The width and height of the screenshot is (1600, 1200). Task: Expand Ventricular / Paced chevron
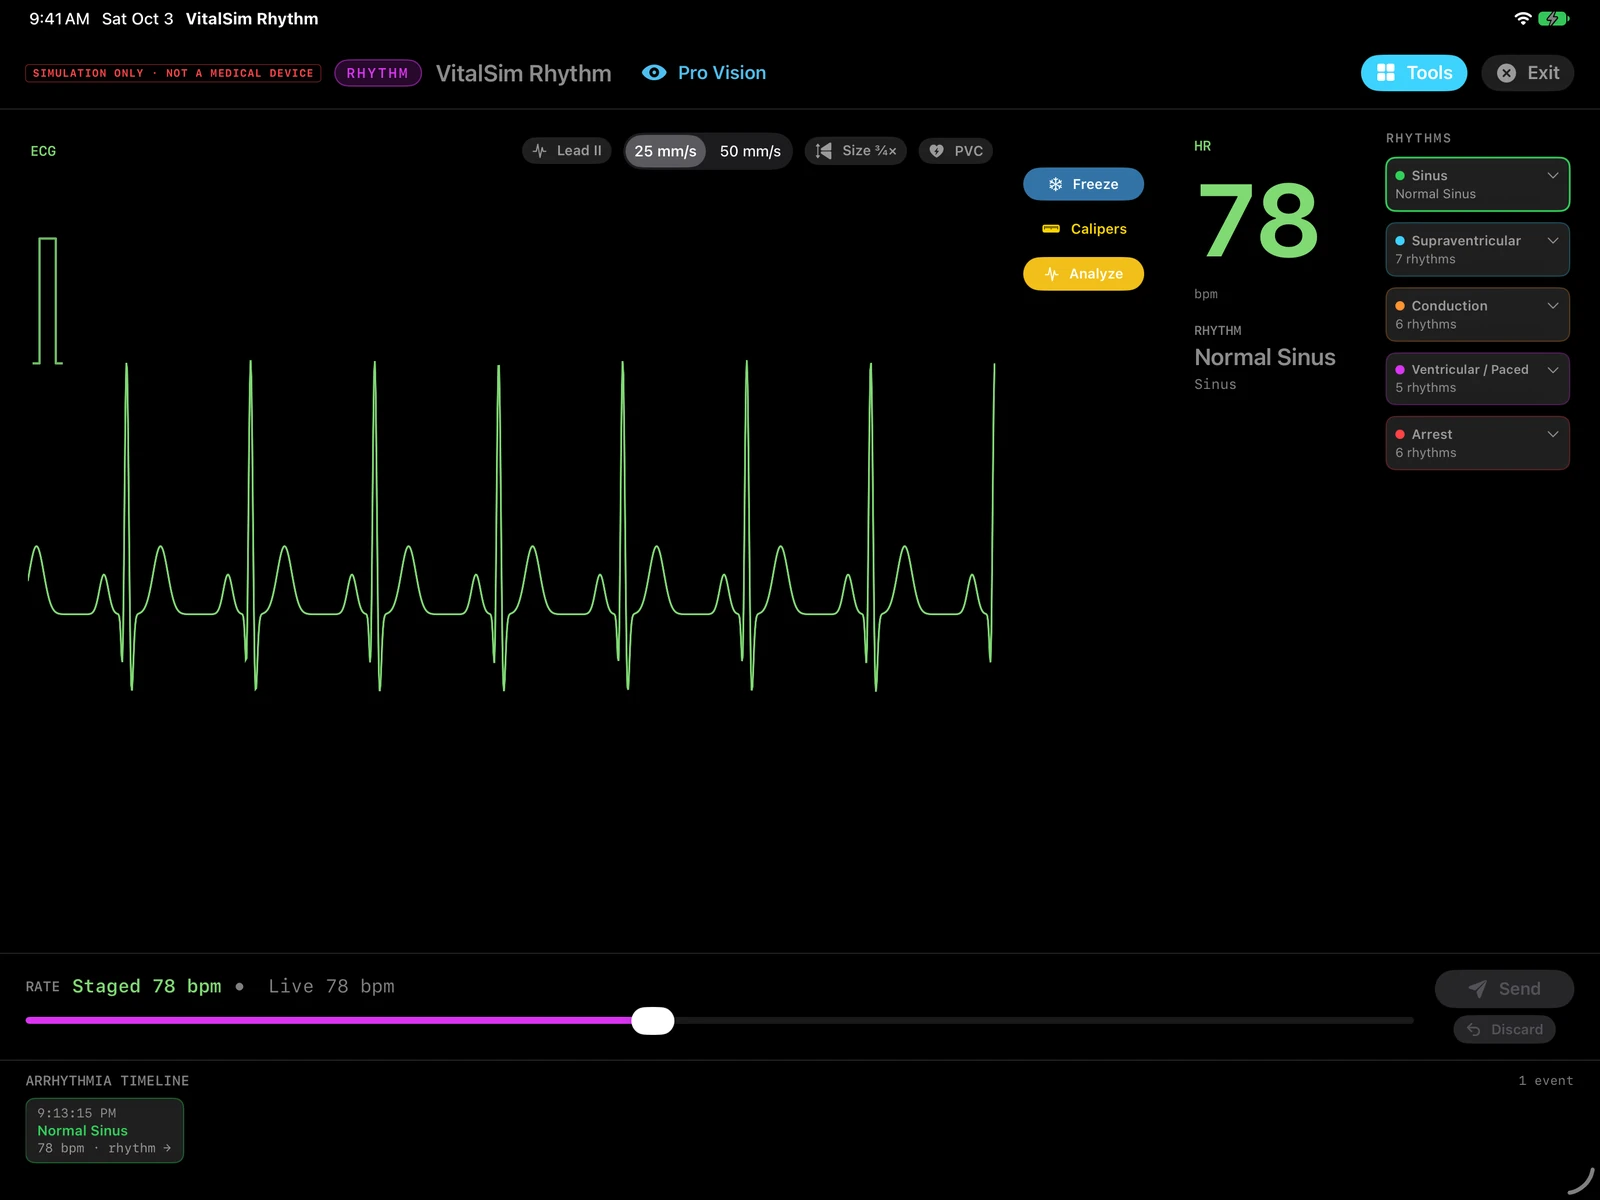[1553, 370]
